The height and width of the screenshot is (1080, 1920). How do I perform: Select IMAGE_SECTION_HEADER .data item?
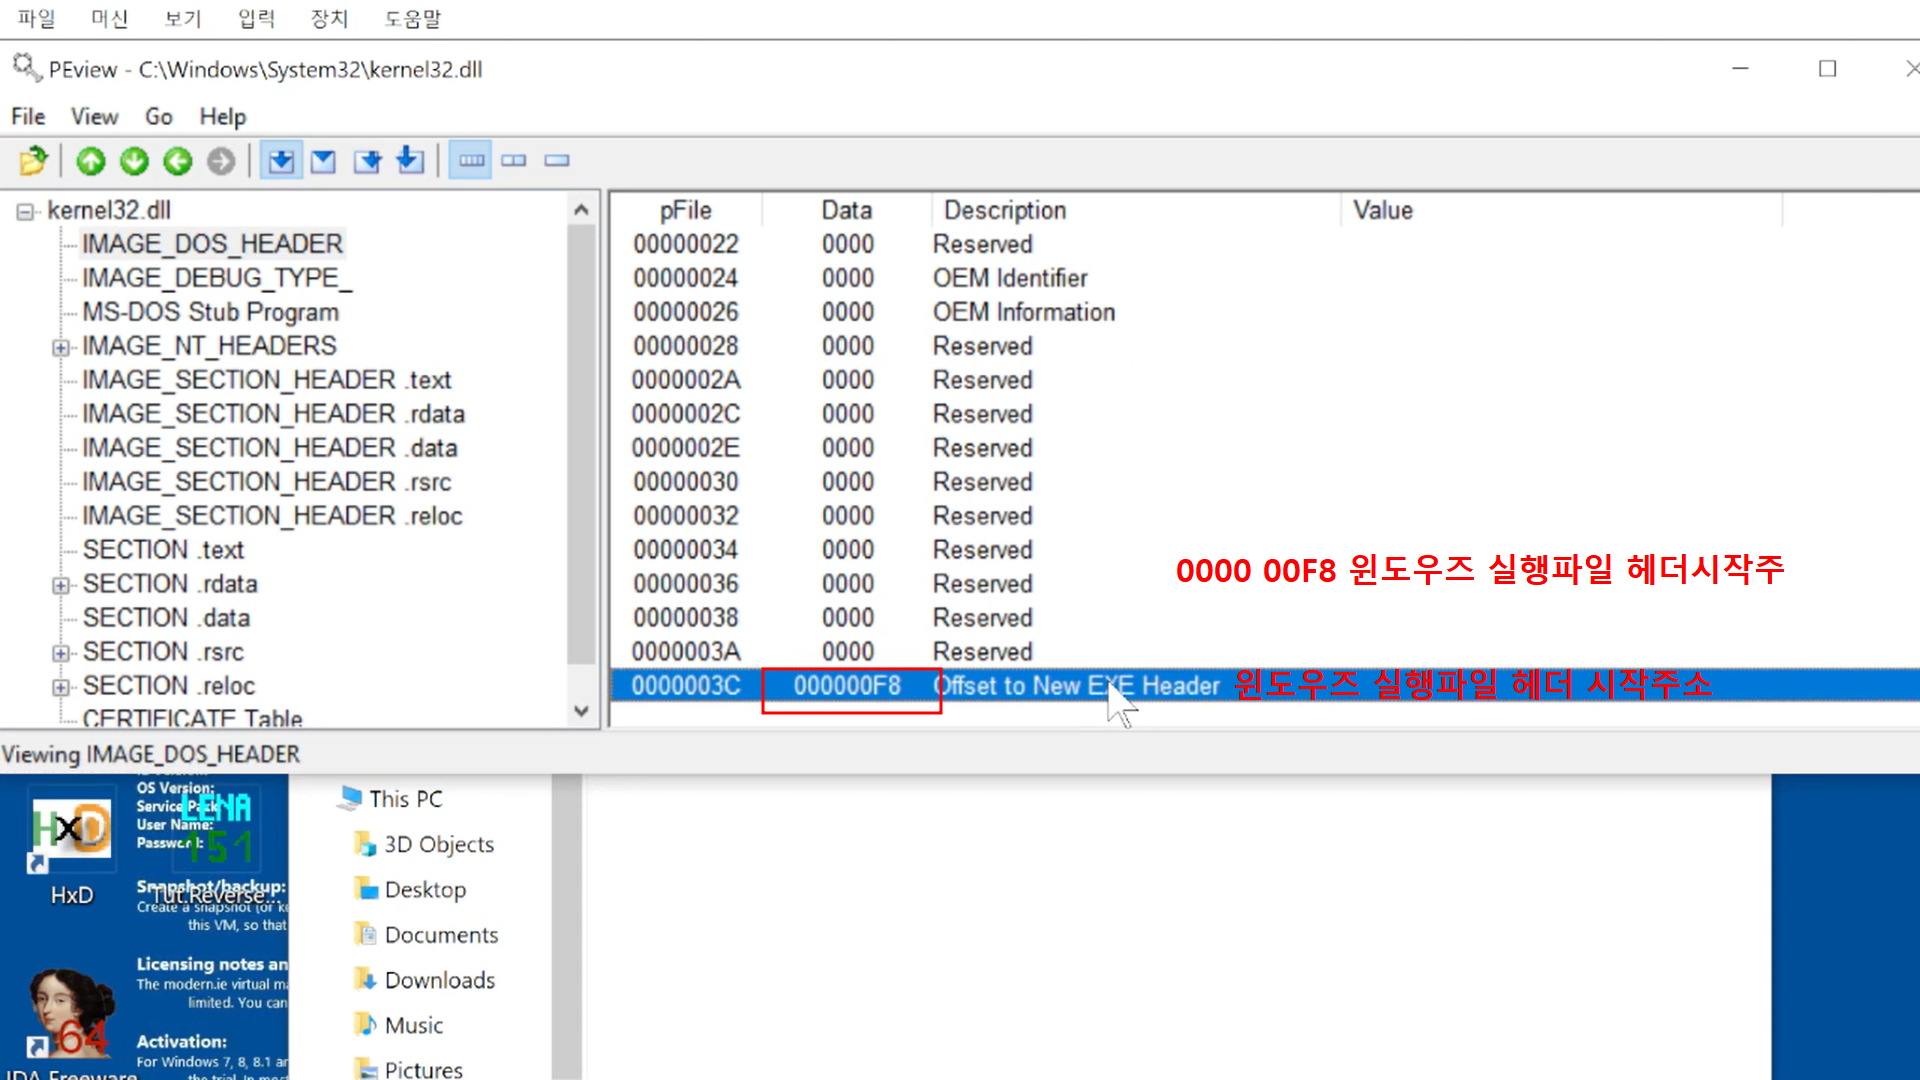269,448
